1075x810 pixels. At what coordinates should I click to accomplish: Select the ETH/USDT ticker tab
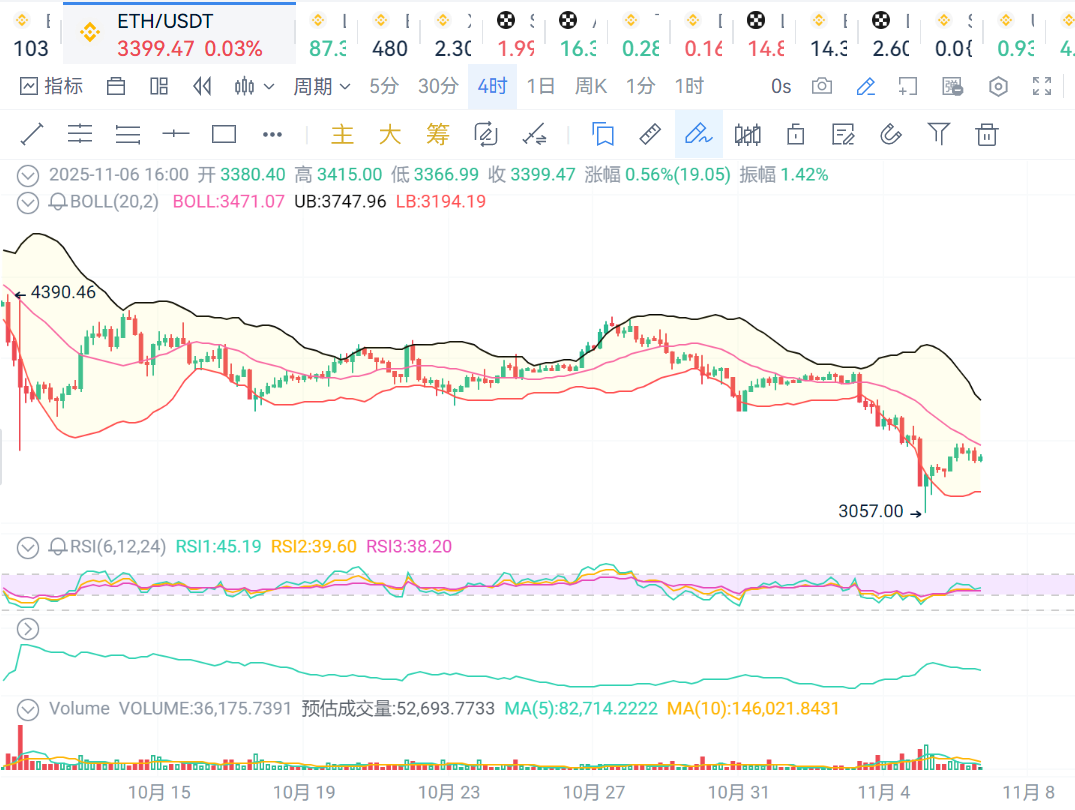pyautogui.click(x=178, y=34)
